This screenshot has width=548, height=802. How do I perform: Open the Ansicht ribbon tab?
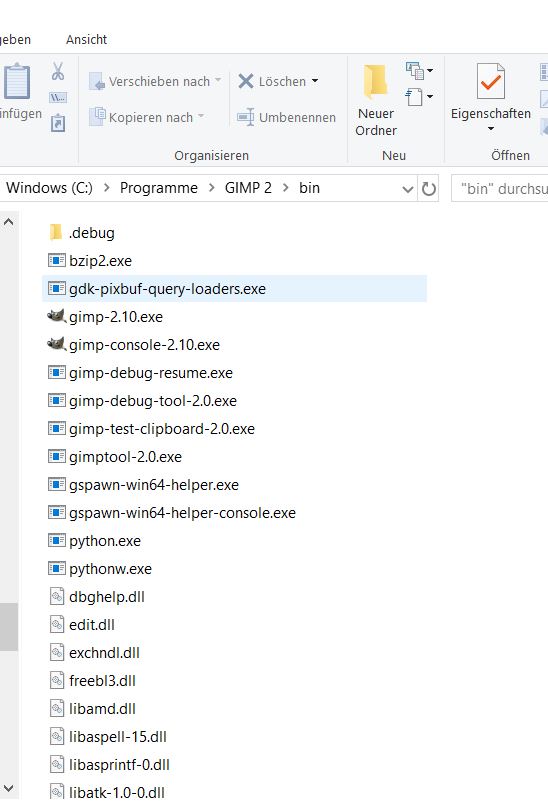[86, 39]
